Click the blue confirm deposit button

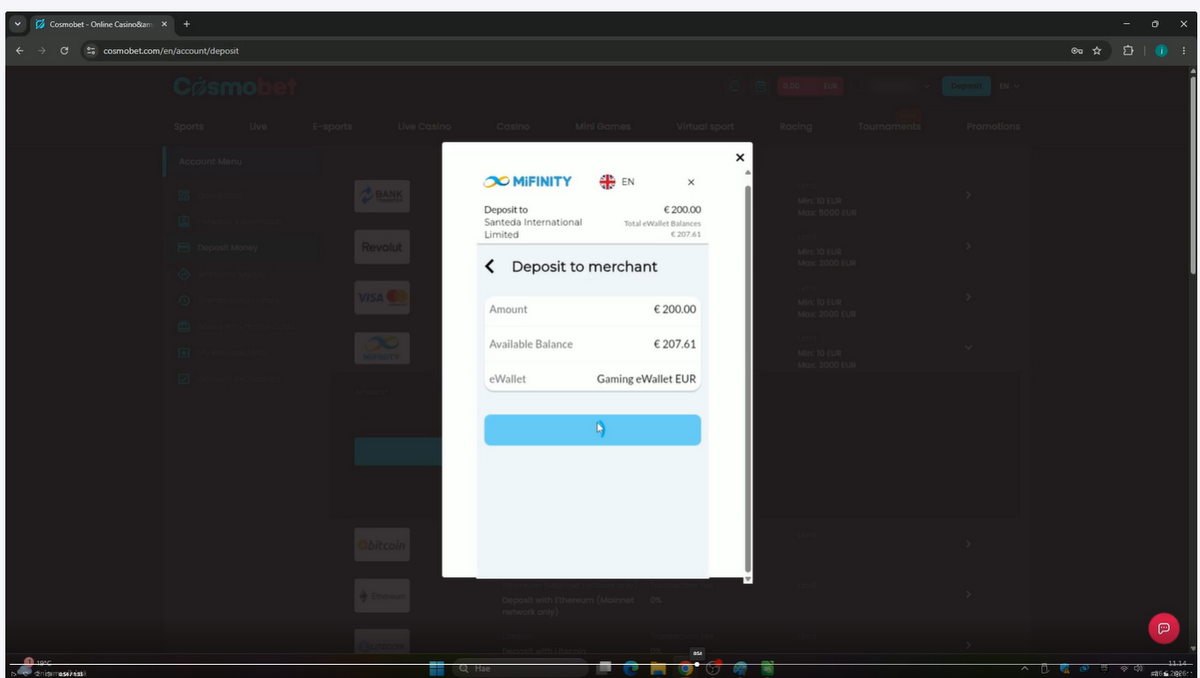(x=592, y=429)
